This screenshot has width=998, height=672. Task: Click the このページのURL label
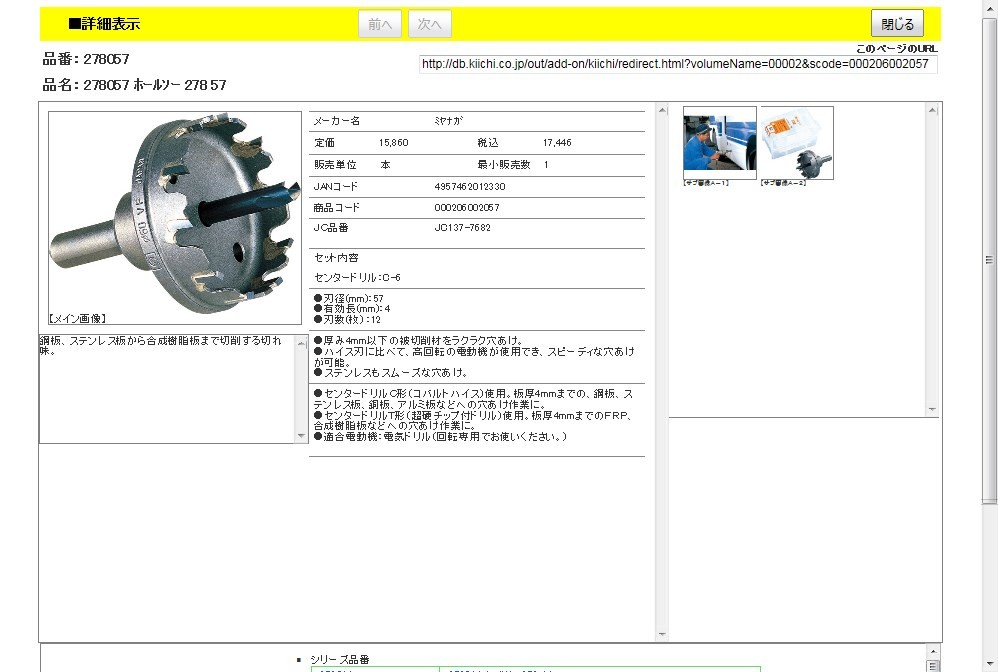point(896,48)
